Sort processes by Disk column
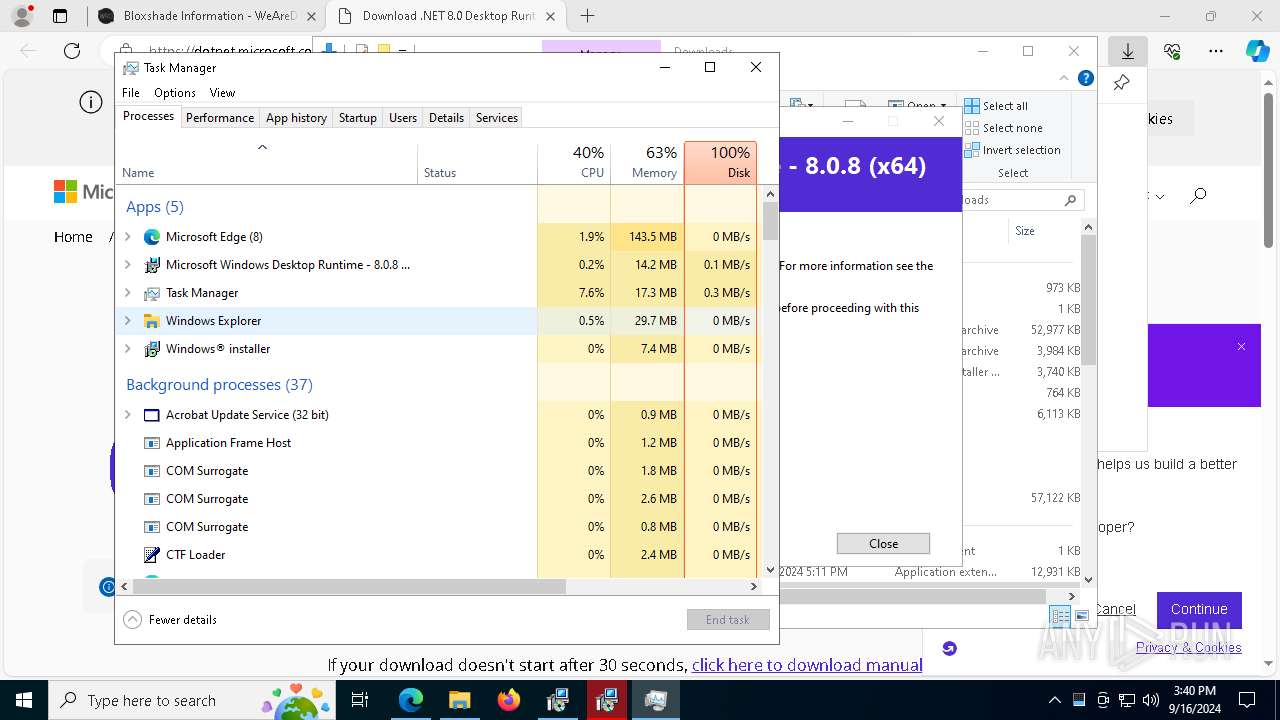Viewport: 1280px width, 720px height. [720, 162]
